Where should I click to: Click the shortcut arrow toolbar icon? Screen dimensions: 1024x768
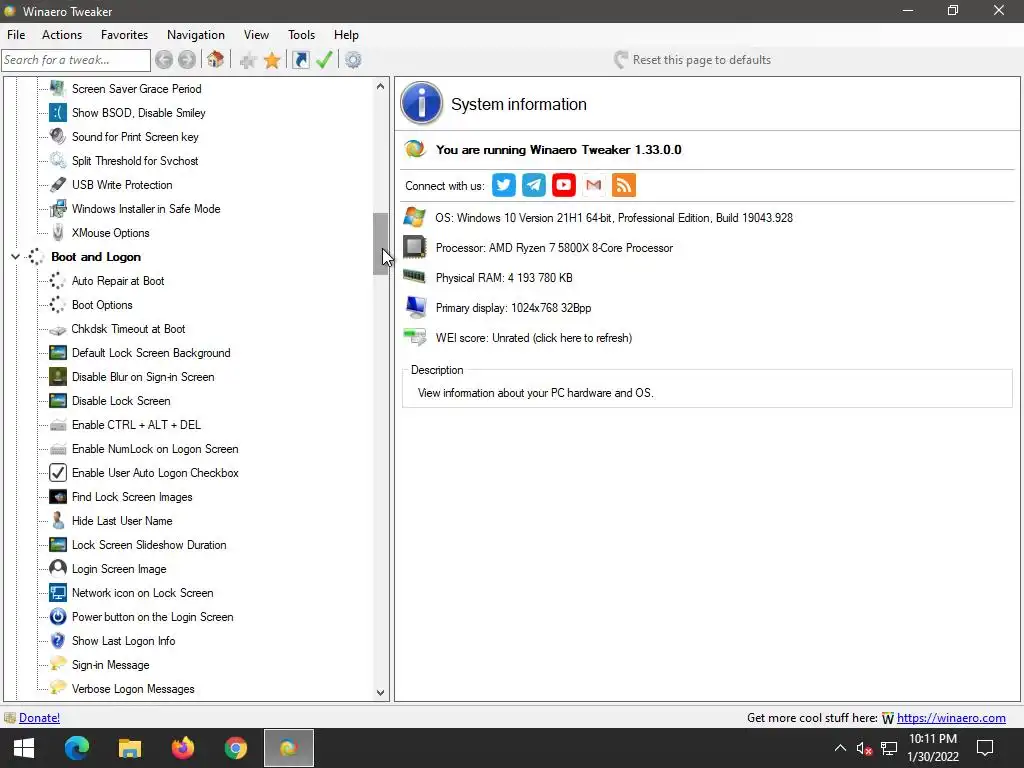(300, 60)
